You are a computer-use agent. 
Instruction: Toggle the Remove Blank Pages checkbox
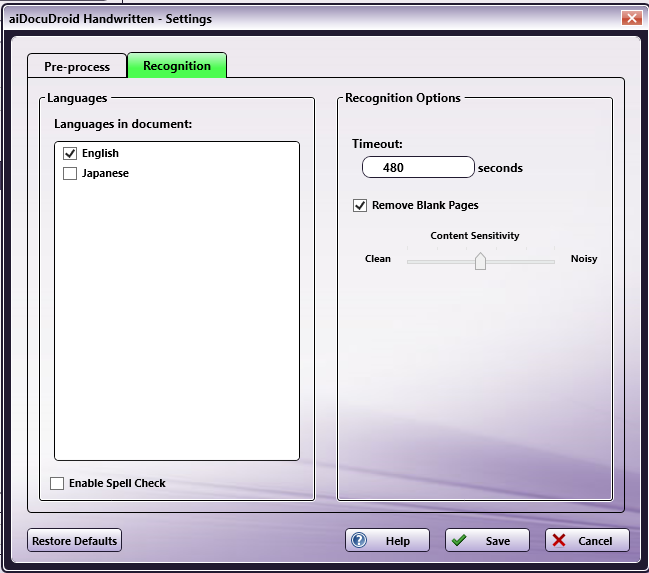tap(360, 205)
